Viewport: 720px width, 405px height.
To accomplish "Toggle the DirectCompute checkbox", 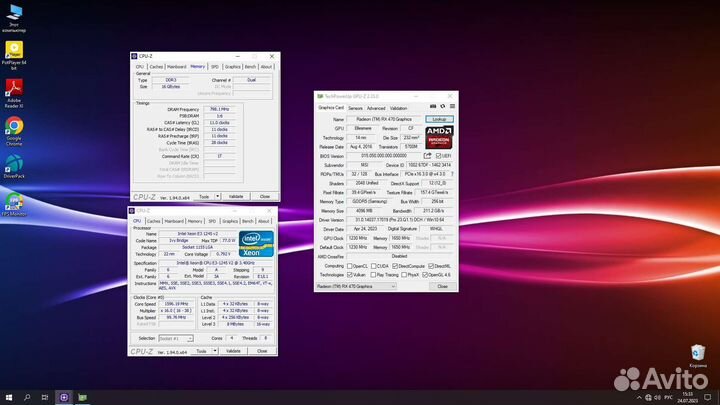I will pyautogui.click(x=395, y=266).
